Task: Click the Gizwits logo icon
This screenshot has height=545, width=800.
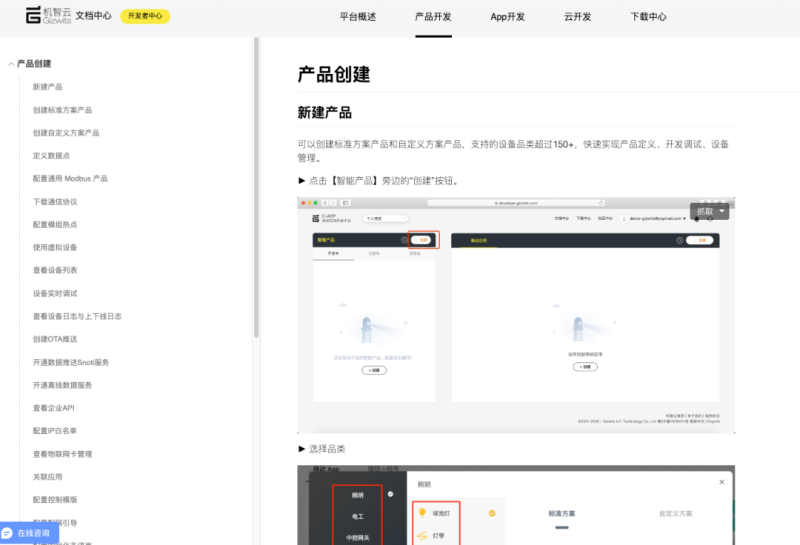Action: click(33, 16)
